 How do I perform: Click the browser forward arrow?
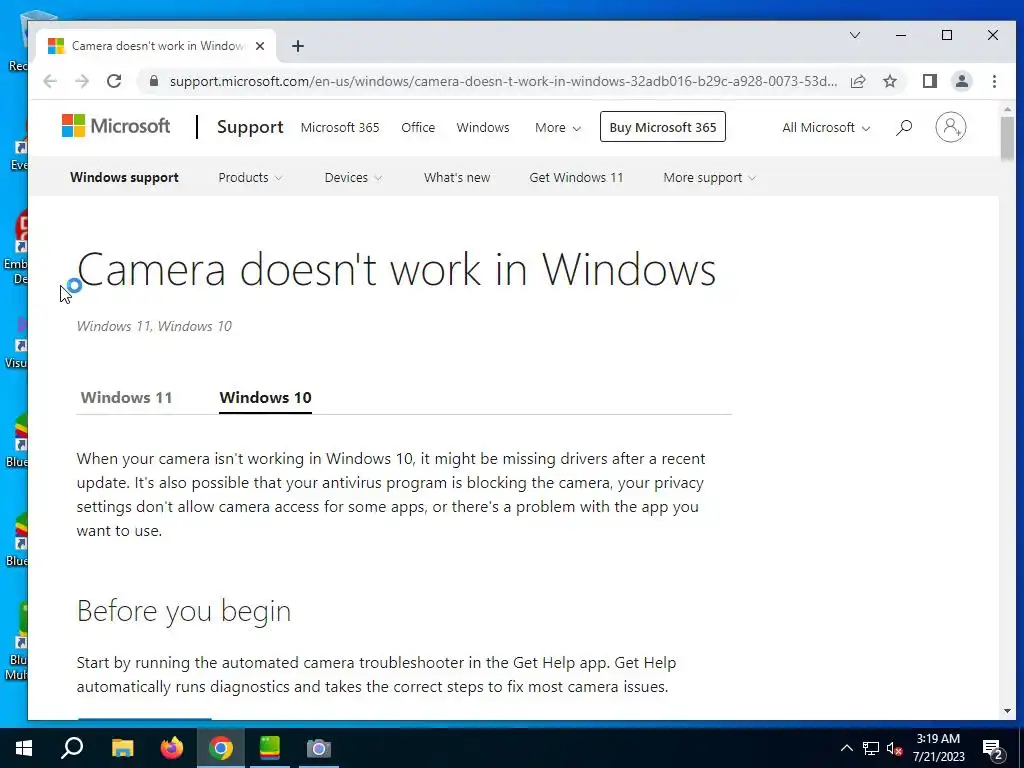[82, 81]
